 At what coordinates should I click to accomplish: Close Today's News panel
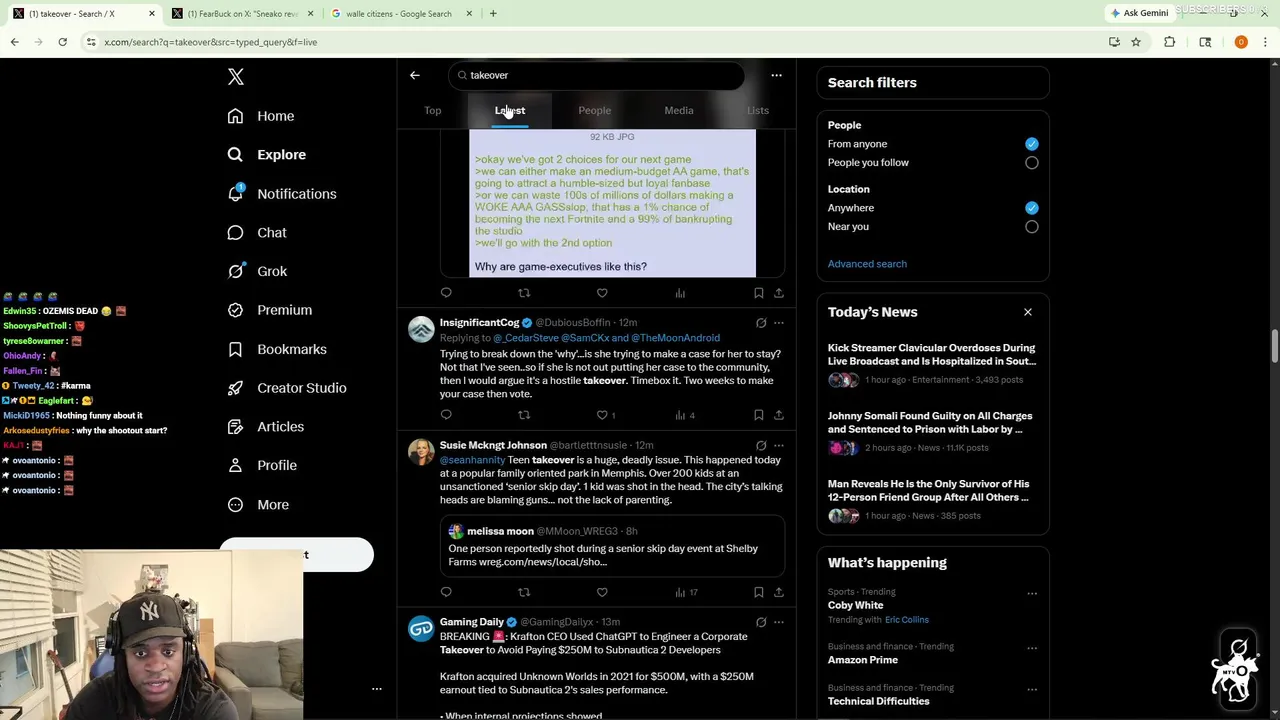coord(1028,312)
